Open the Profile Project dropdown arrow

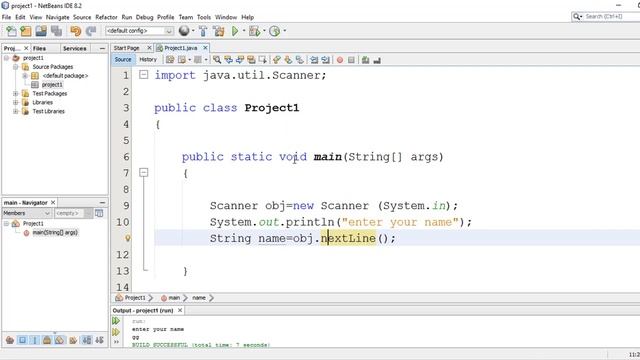pyautogui.click(x=284, y=31)
